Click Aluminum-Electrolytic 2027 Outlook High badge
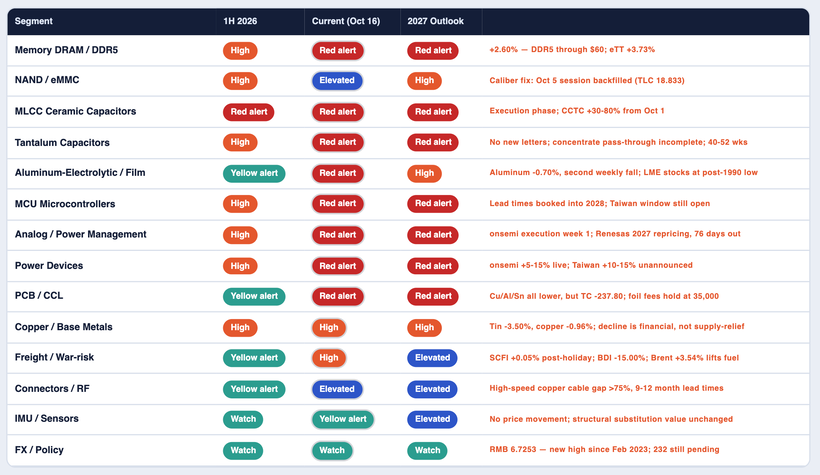Image resolution: width=820 pixels, height=475 pixels. [x=425, y=173]
